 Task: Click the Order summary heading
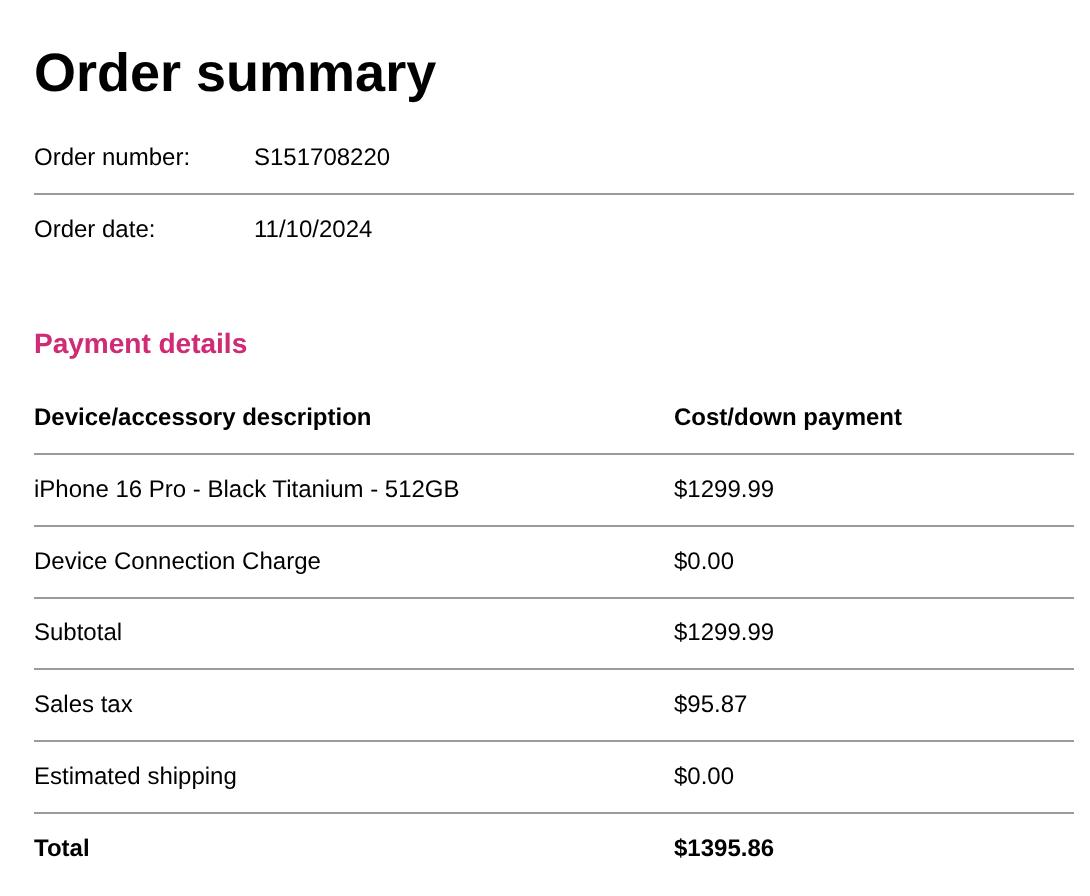[x=235, y=73]
